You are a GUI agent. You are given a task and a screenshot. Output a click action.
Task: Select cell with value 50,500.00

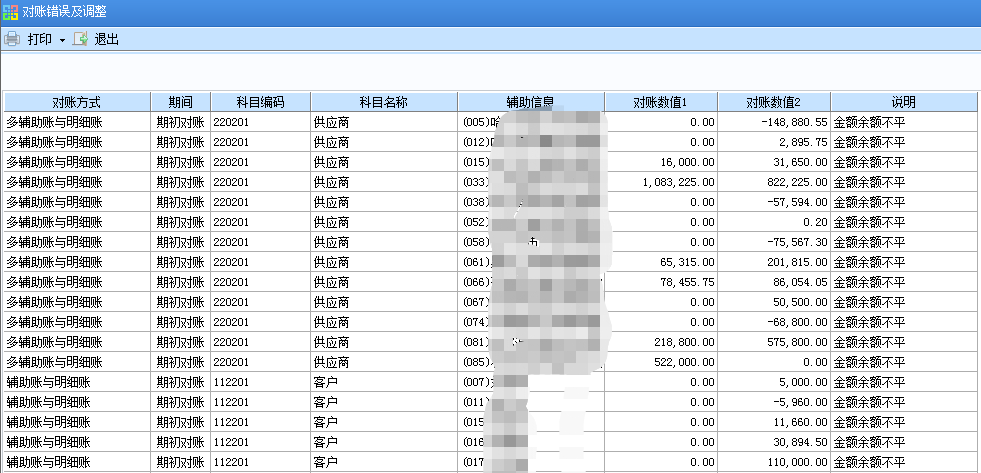775,302
